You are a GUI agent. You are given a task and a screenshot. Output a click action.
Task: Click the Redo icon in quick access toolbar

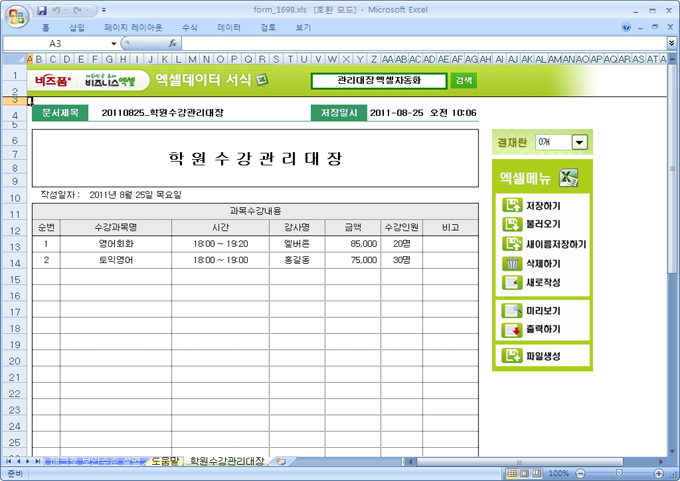pos(77,10)
